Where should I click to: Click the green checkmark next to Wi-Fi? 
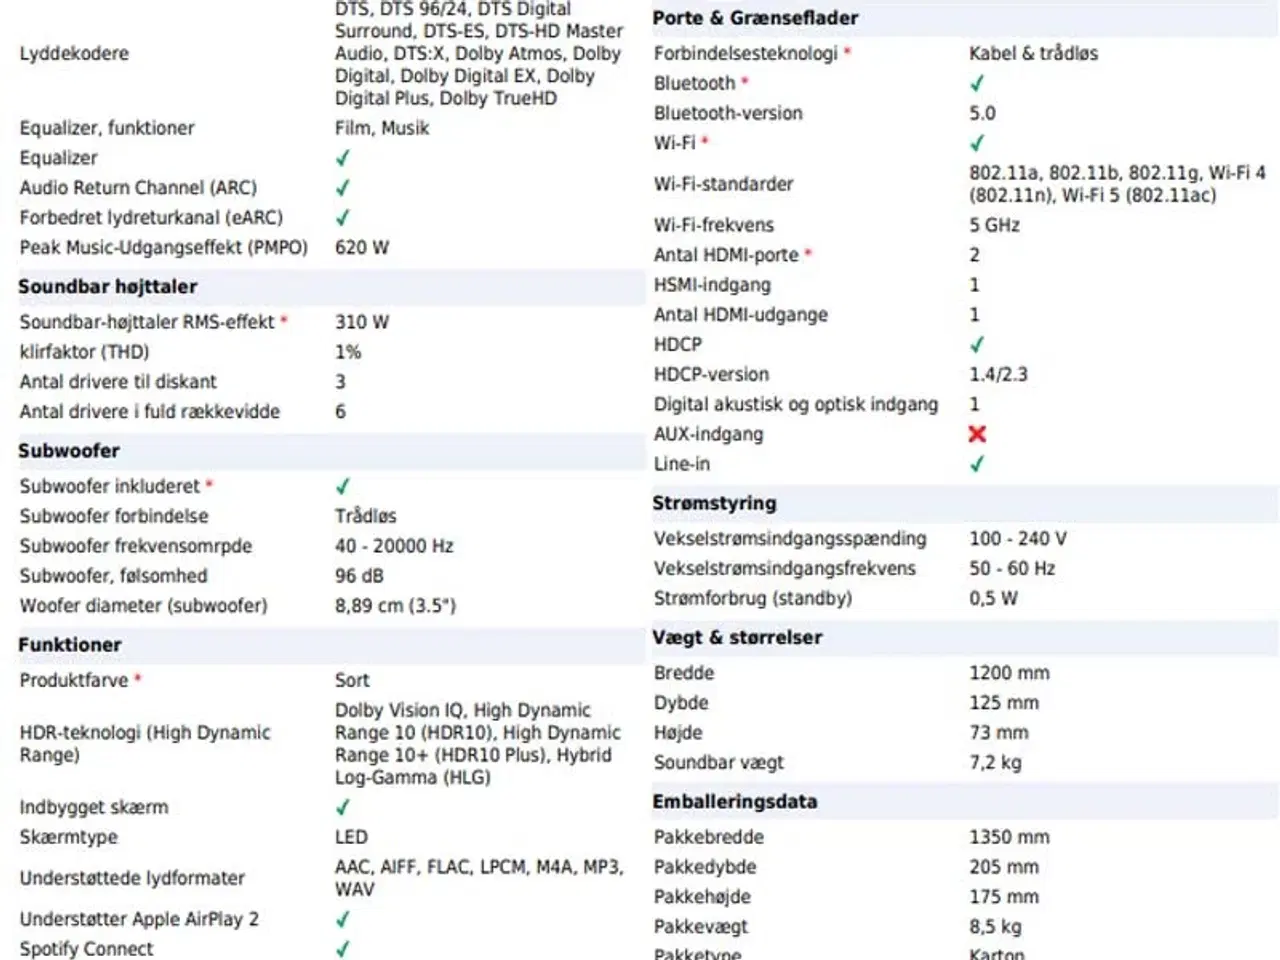pos(977,143)
